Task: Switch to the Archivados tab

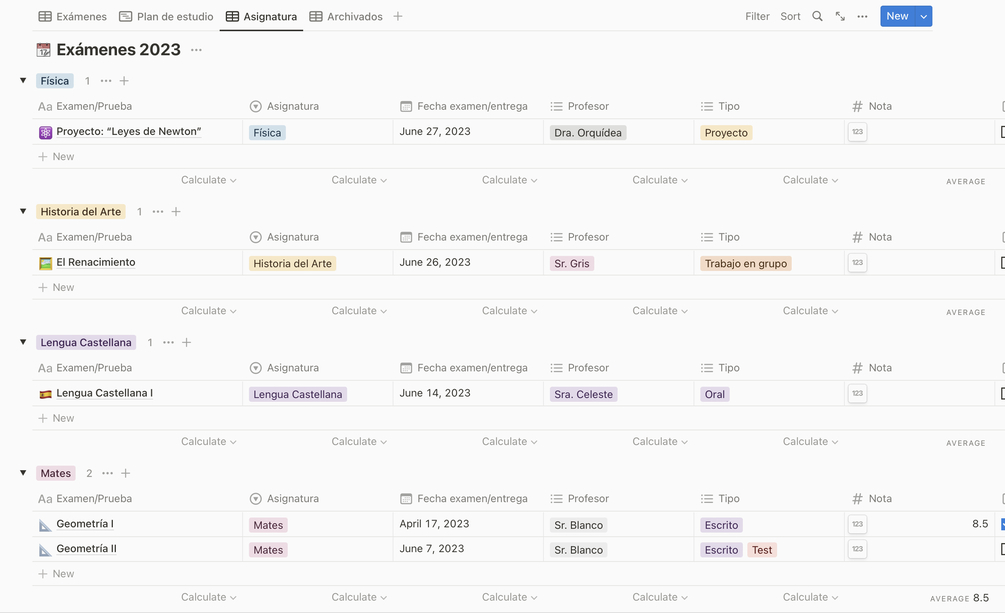Action: [346, 17]
